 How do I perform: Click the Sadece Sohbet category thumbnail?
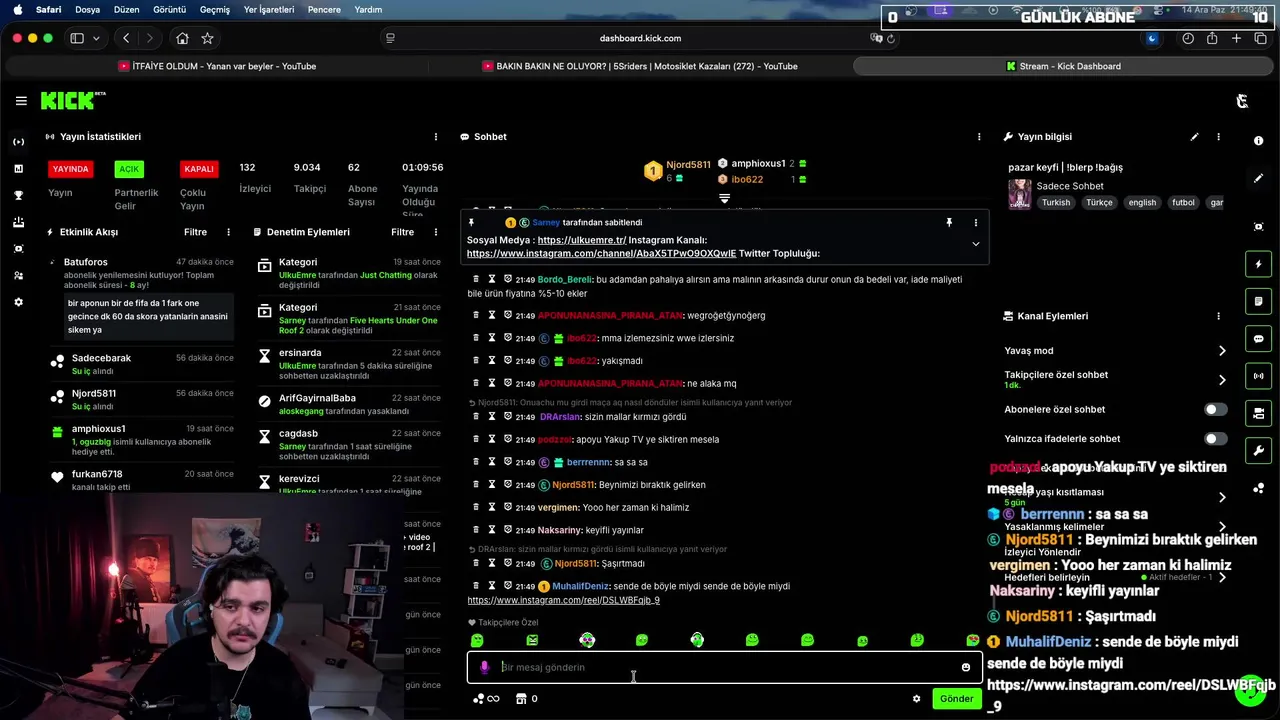(x=1019, y=194)
